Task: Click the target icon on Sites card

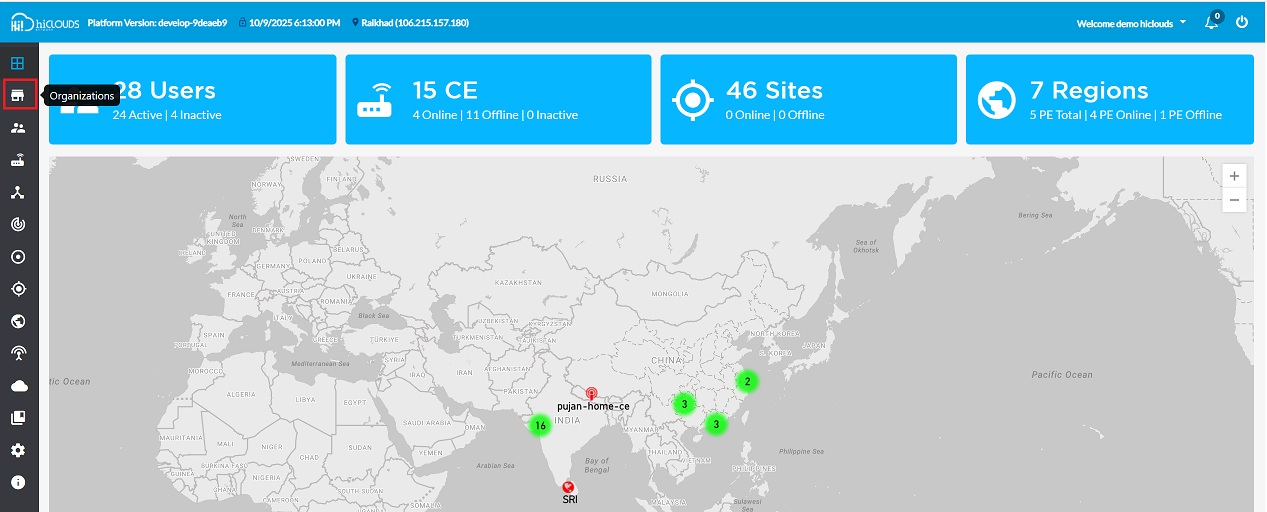Action: tap(691, 100)
